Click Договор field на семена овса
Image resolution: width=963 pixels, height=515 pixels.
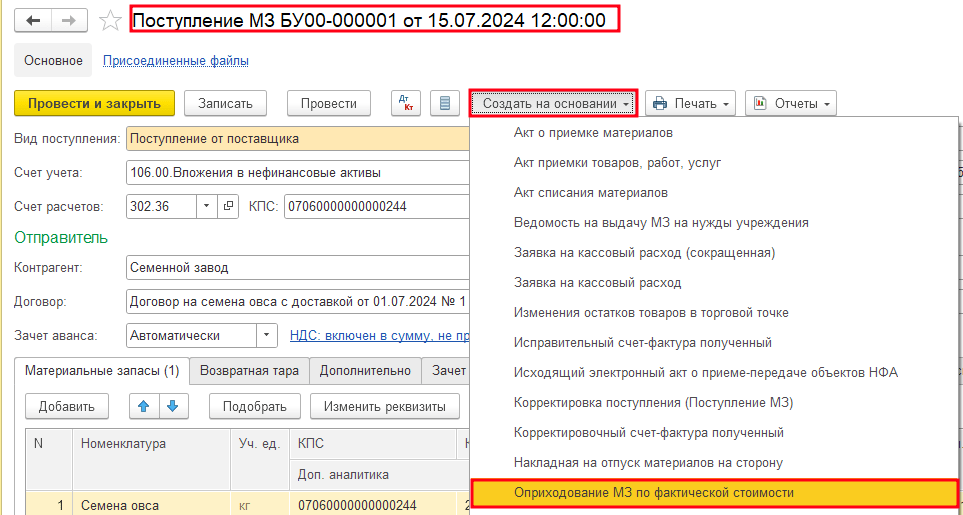298,302
